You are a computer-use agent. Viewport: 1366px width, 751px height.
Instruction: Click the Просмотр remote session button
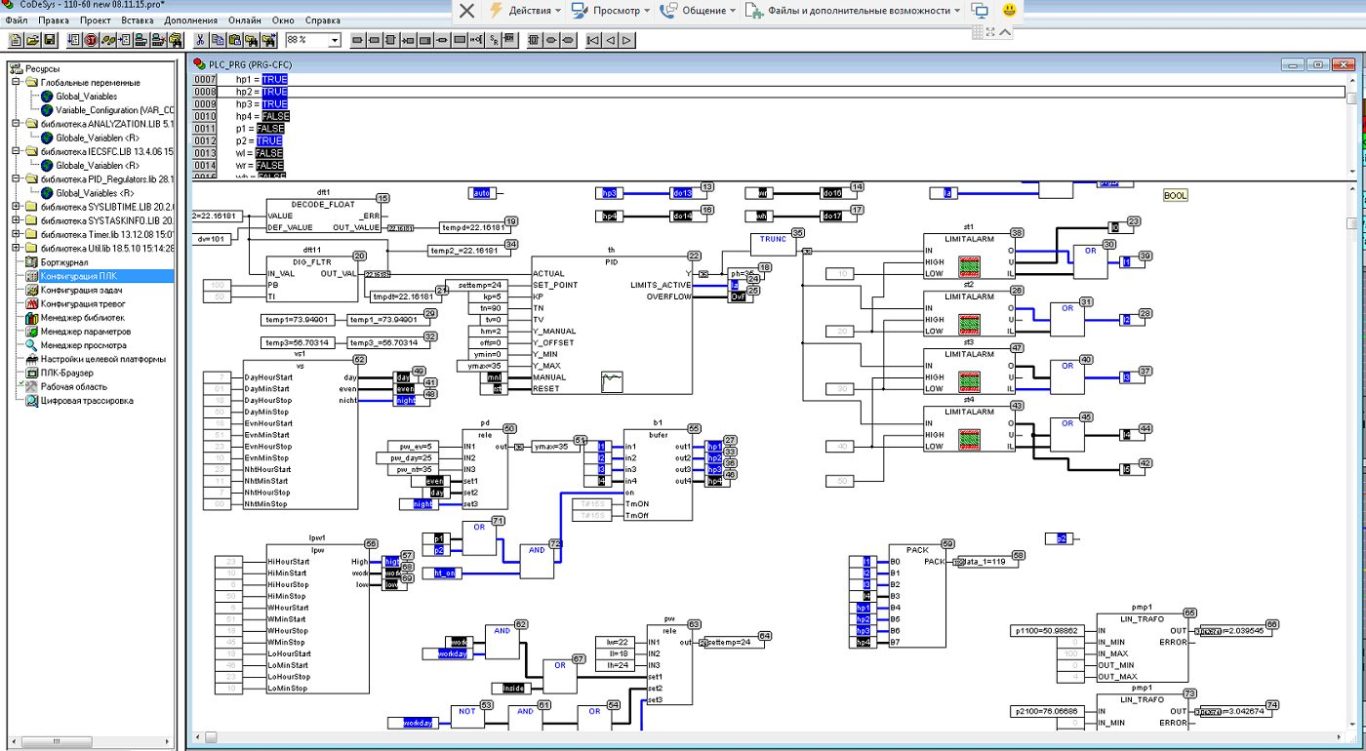coord(610,11)
